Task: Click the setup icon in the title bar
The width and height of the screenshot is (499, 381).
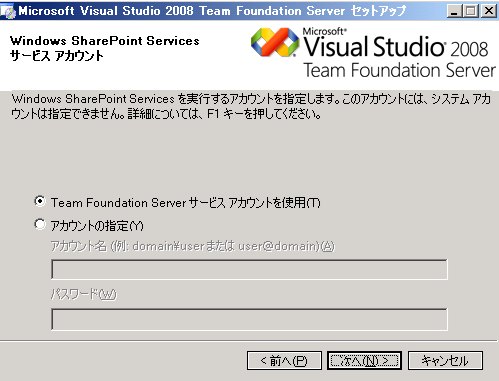Action: (x=8, y=11)
